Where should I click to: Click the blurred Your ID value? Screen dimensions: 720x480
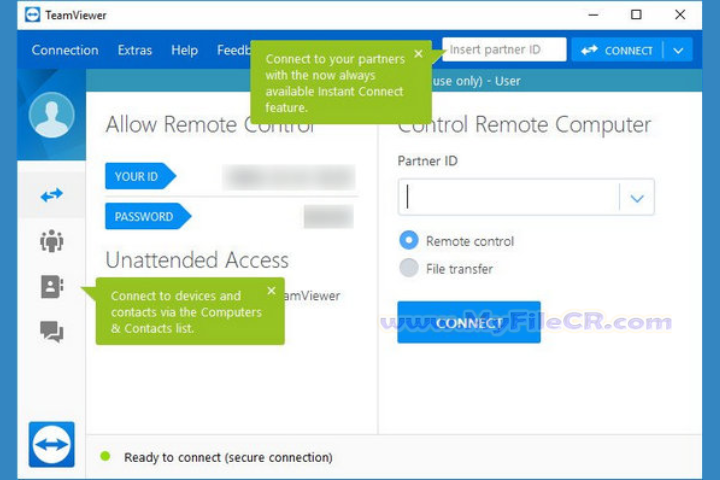tap(289, 177)
